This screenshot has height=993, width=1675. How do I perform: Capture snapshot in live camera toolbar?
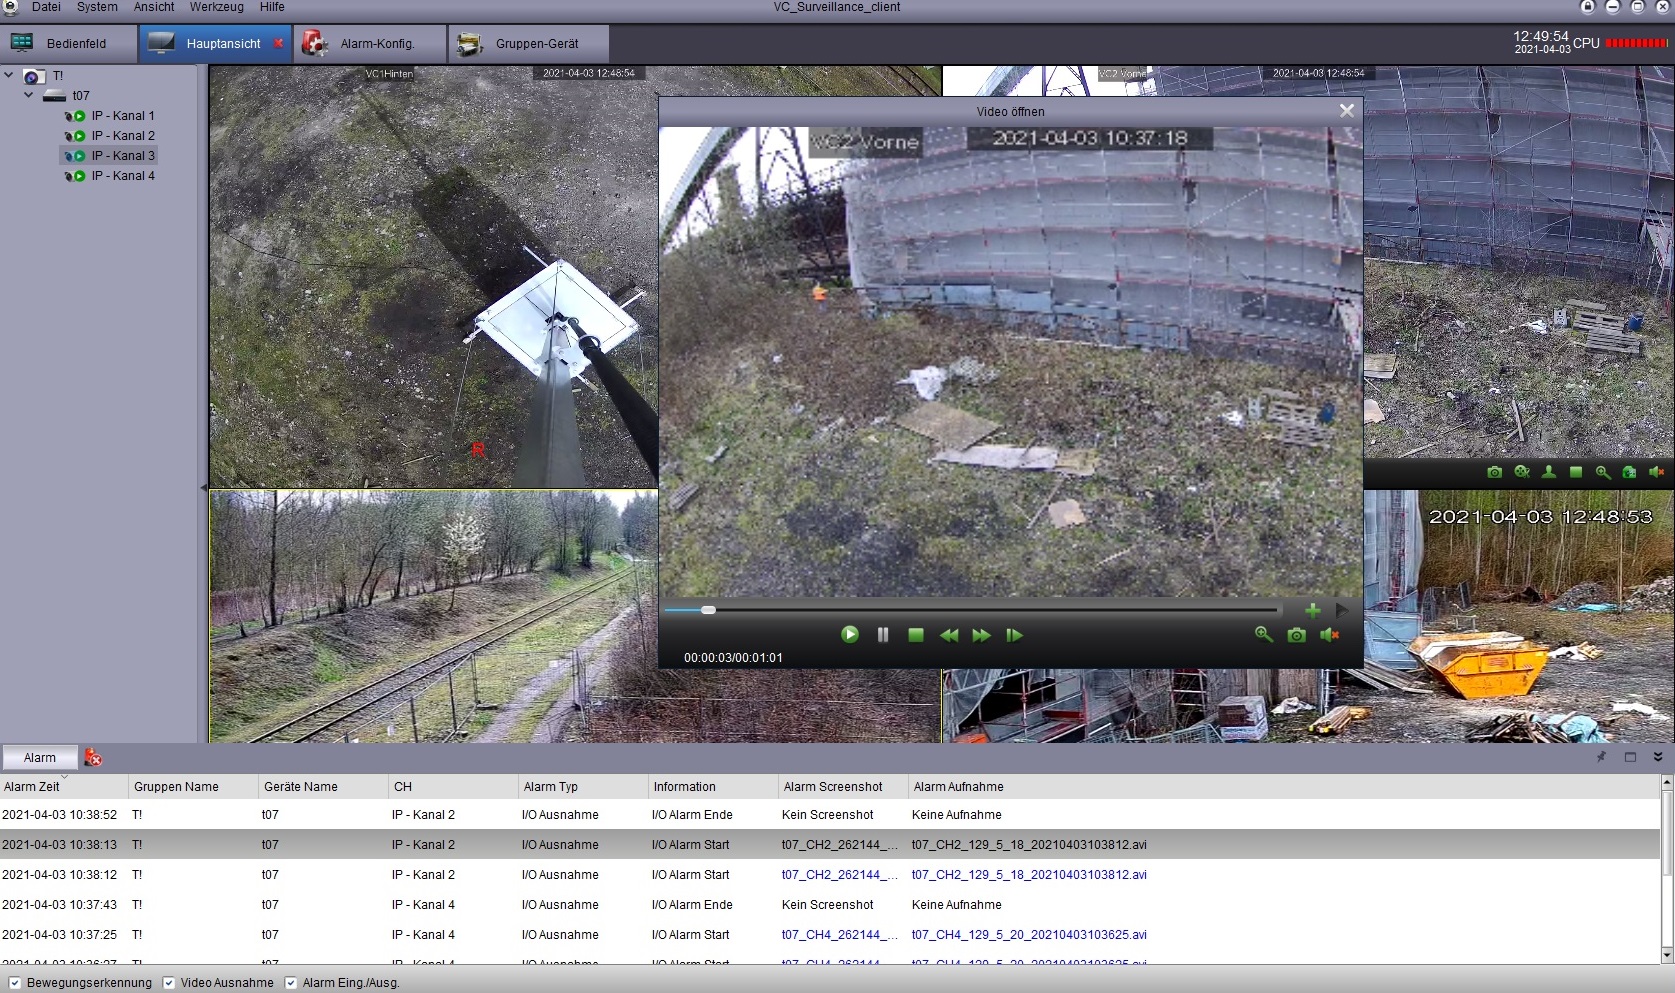tap(1494, 472)
